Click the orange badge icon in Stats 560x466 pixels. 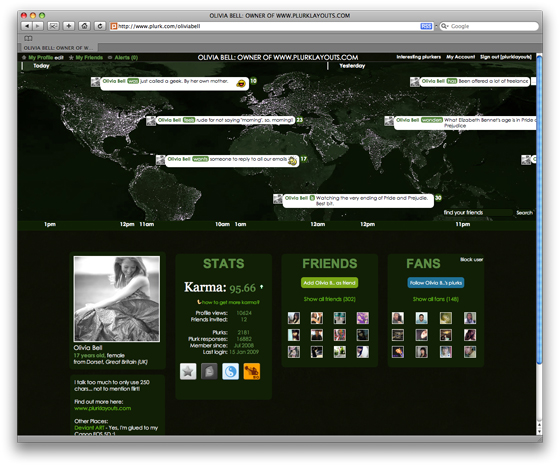tap(252, 372)
